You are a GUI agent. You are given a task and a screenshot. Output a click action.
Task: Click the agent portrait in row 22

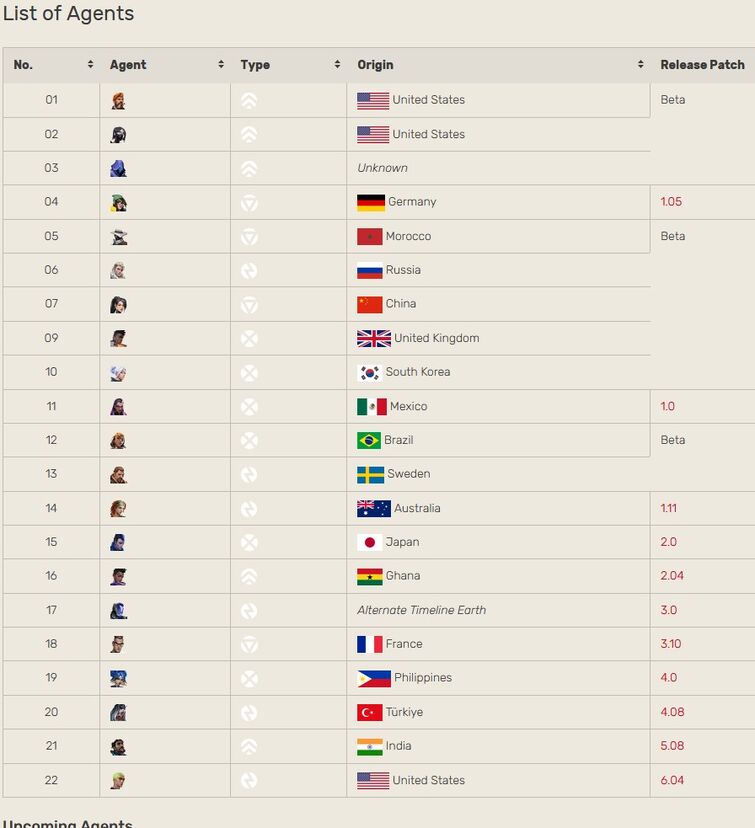click(x=118, y=780)
